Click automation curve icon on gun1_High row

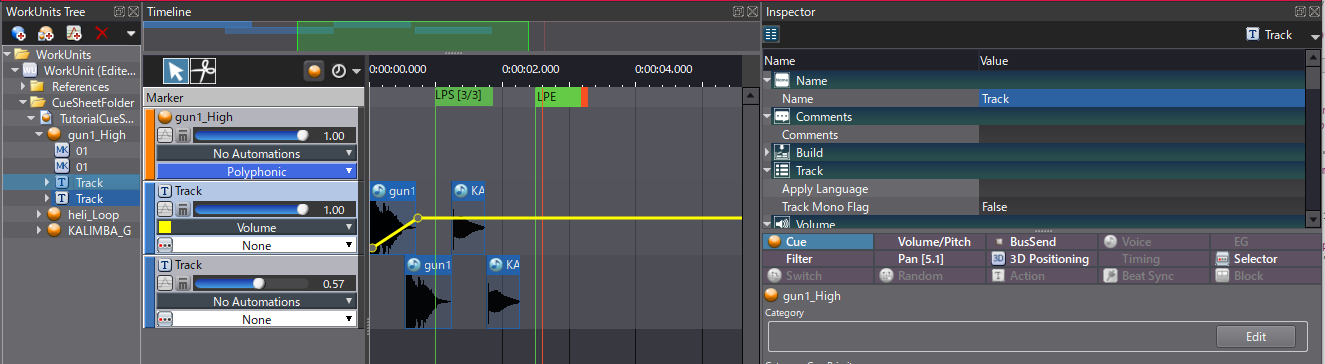[165, 135]
